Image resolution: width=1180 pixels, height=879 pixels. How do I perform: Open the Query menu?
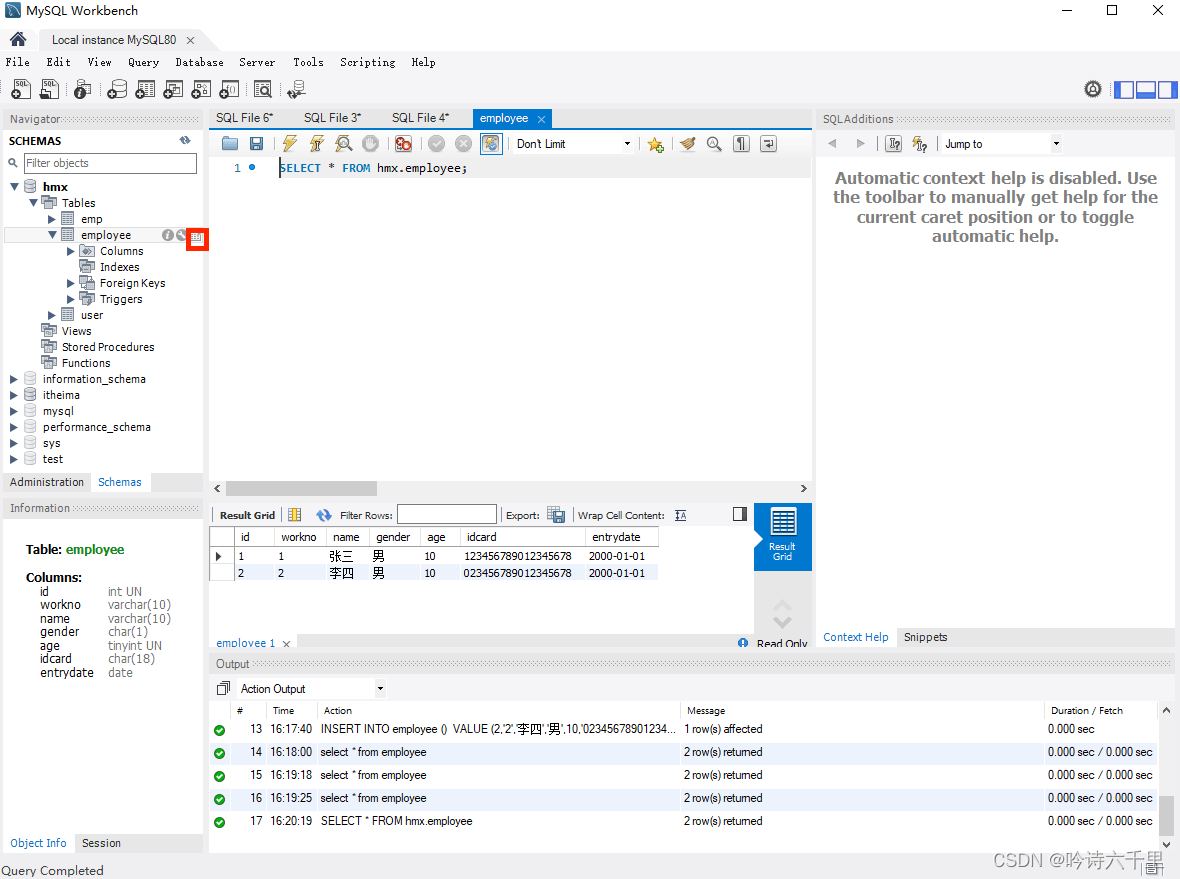point(143,62)
